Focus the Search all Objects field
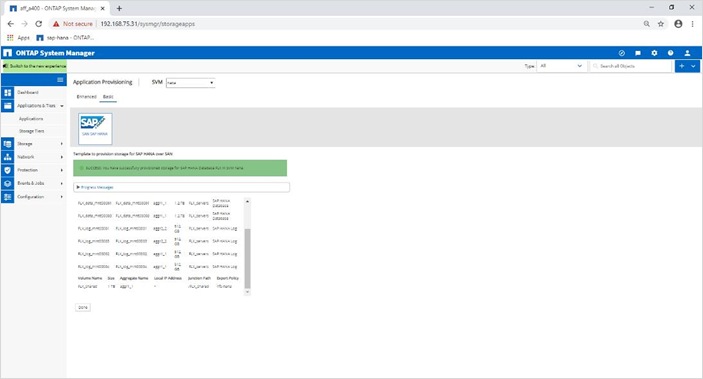Viewport: 703px width, 379px height. click(631, 66)
